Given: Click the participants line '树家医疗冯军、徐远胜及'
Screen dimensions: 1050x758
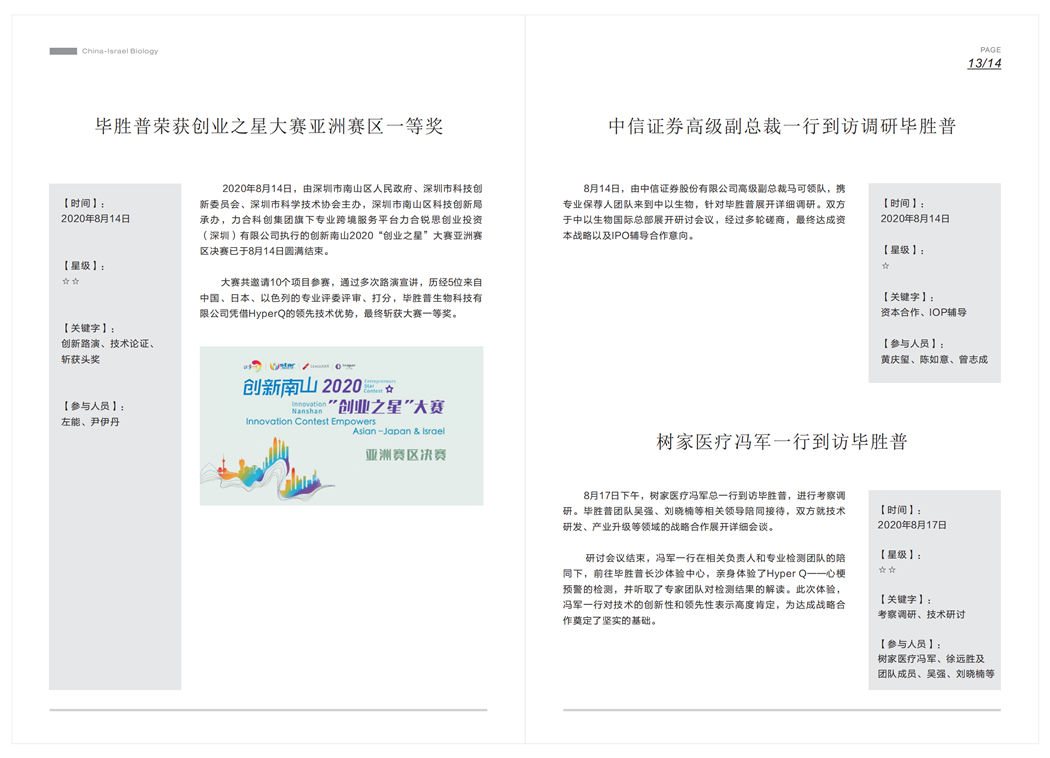Looking at the screenshot, I should (931, 659).
